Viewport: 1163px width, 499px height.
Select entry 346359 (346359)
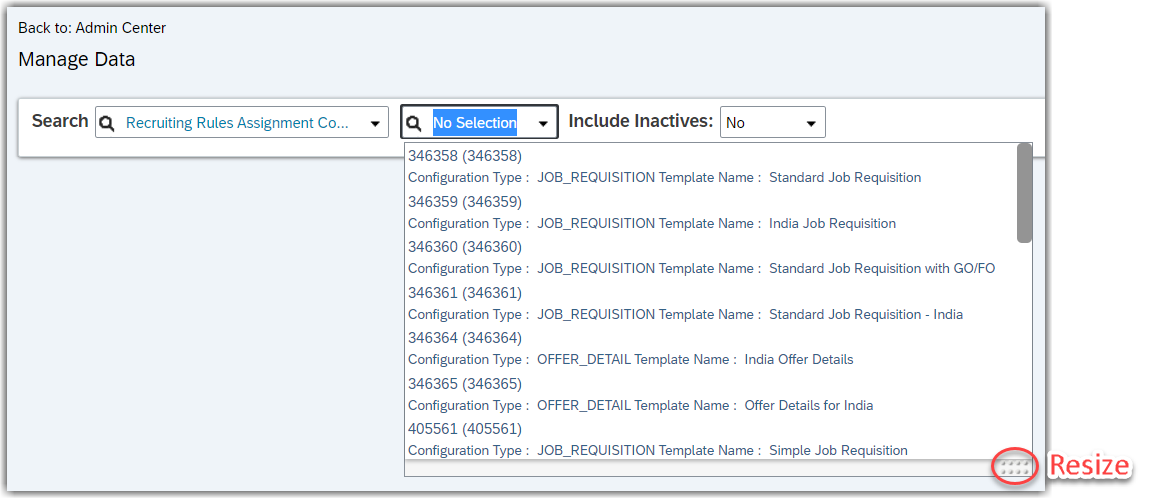tap(465, 202)
